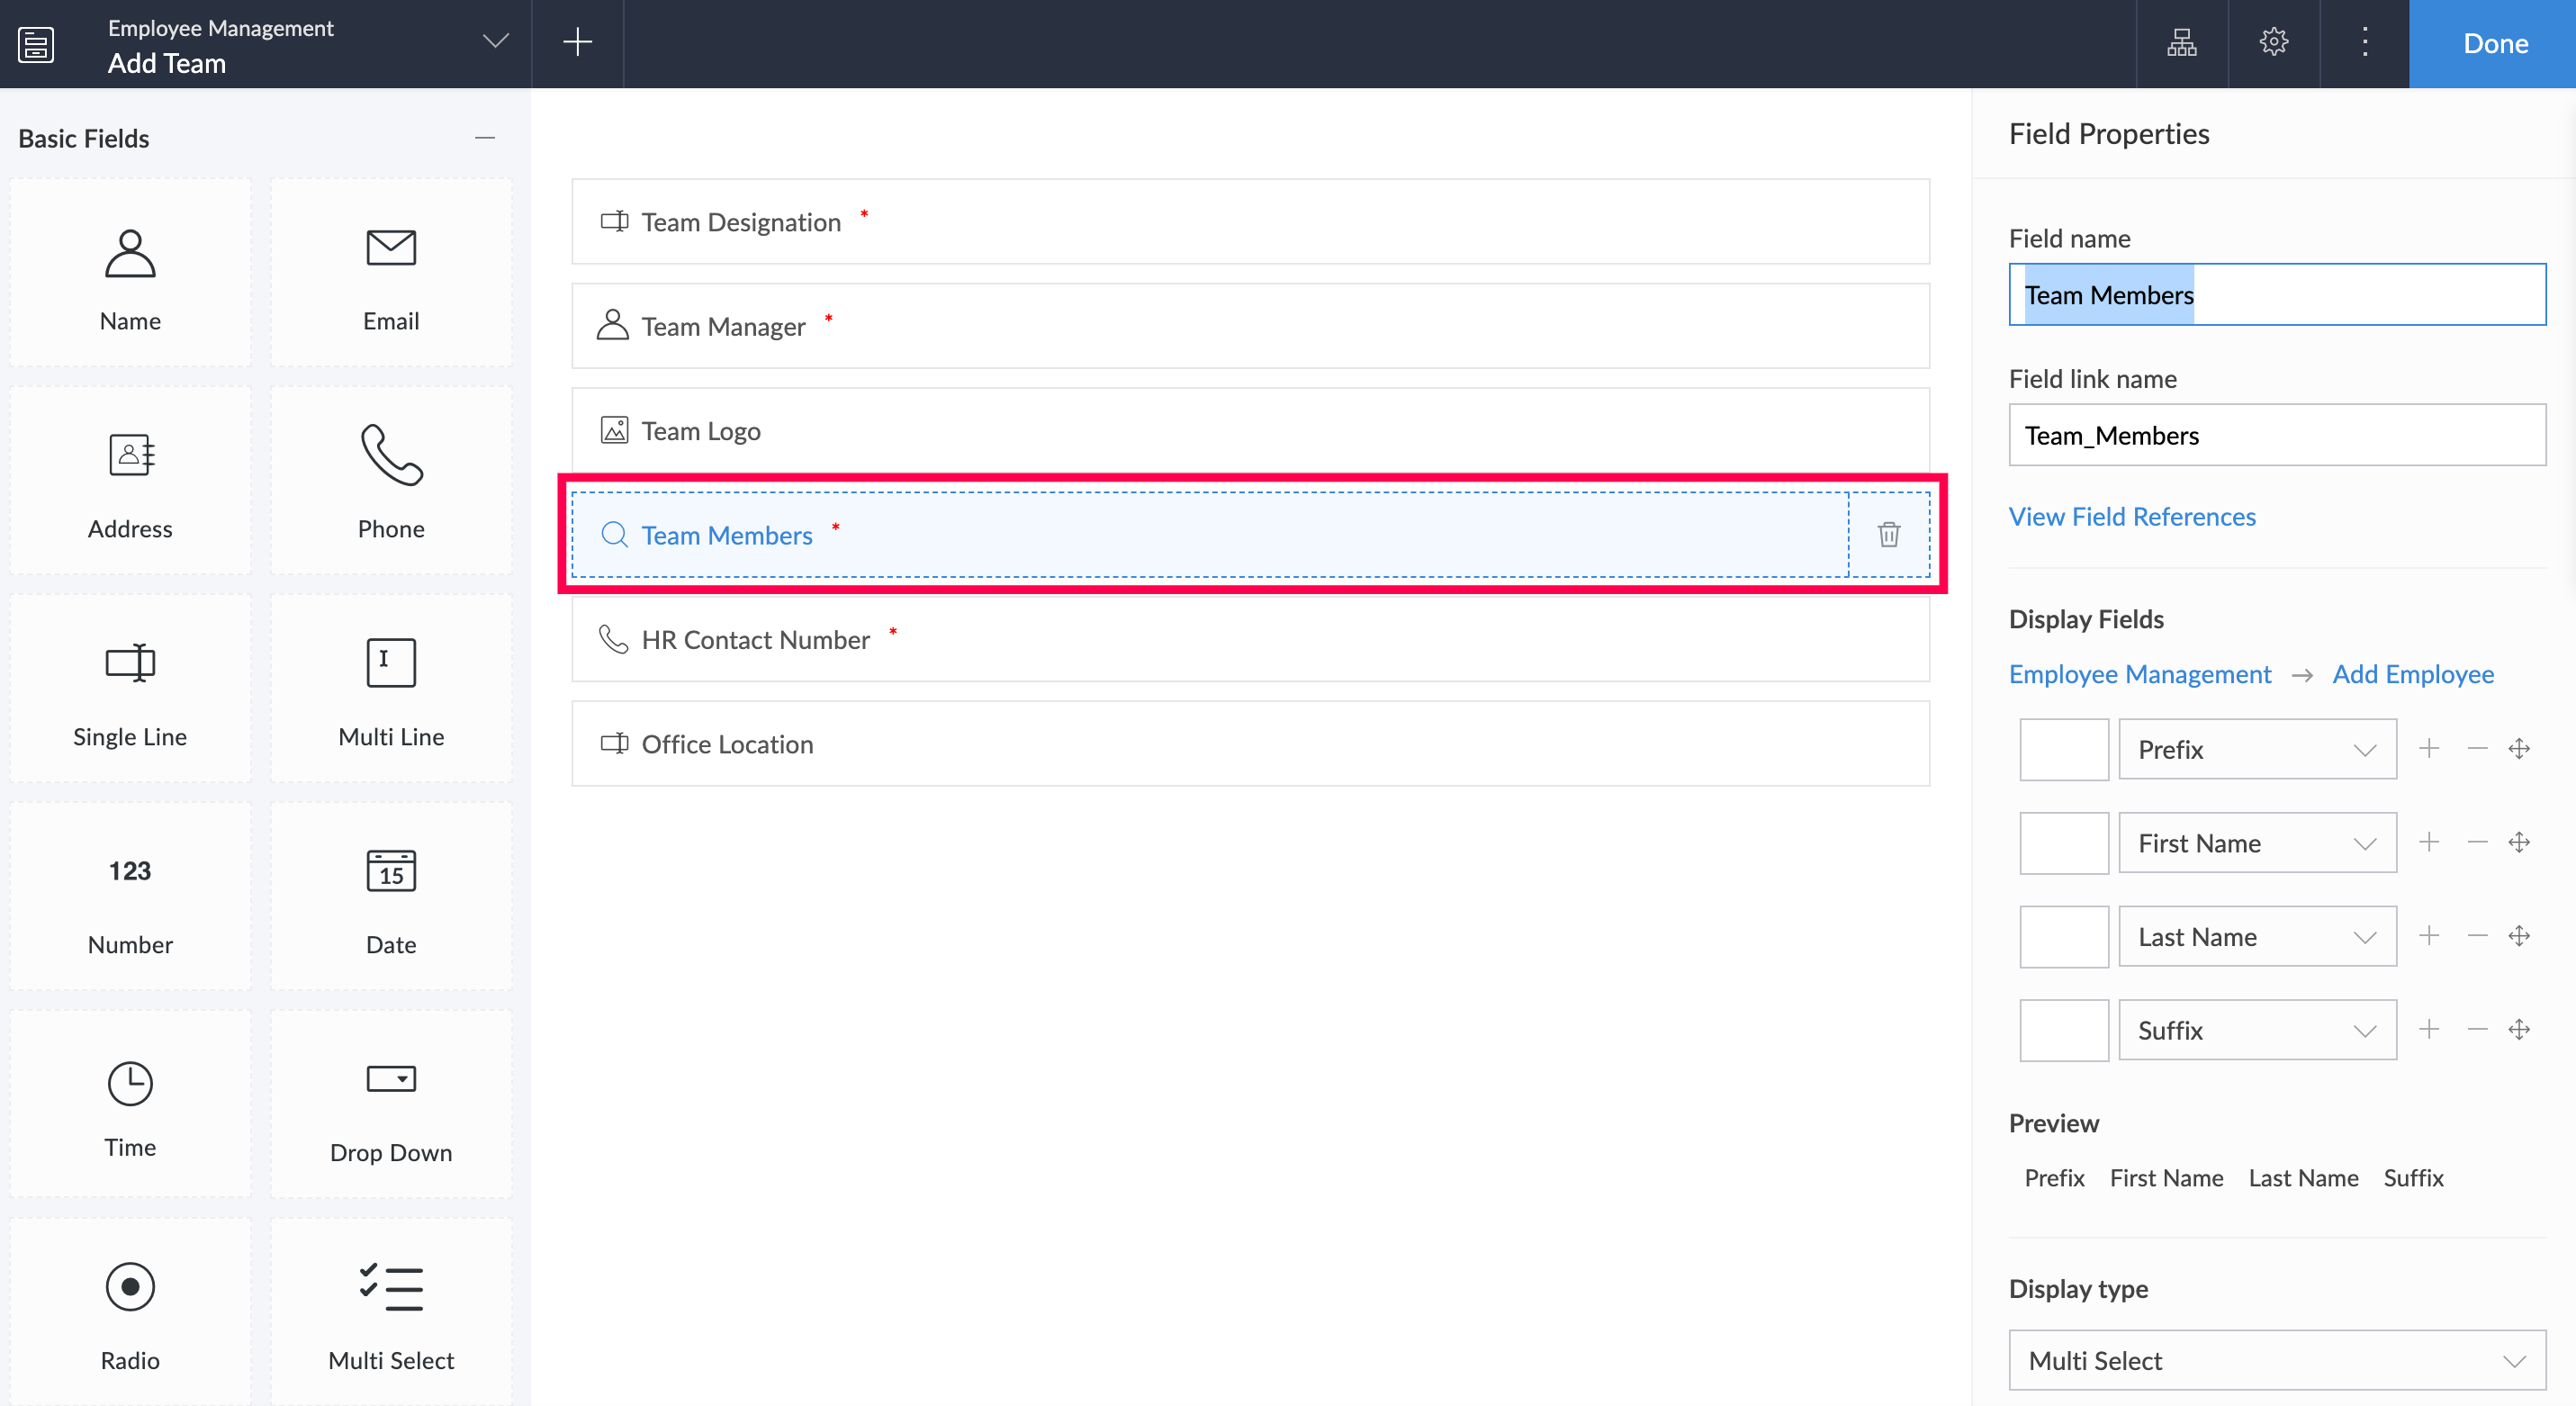Screen dimensions: 2576x1406
Task: Click the Done button
Action: tap(2494, 44)
